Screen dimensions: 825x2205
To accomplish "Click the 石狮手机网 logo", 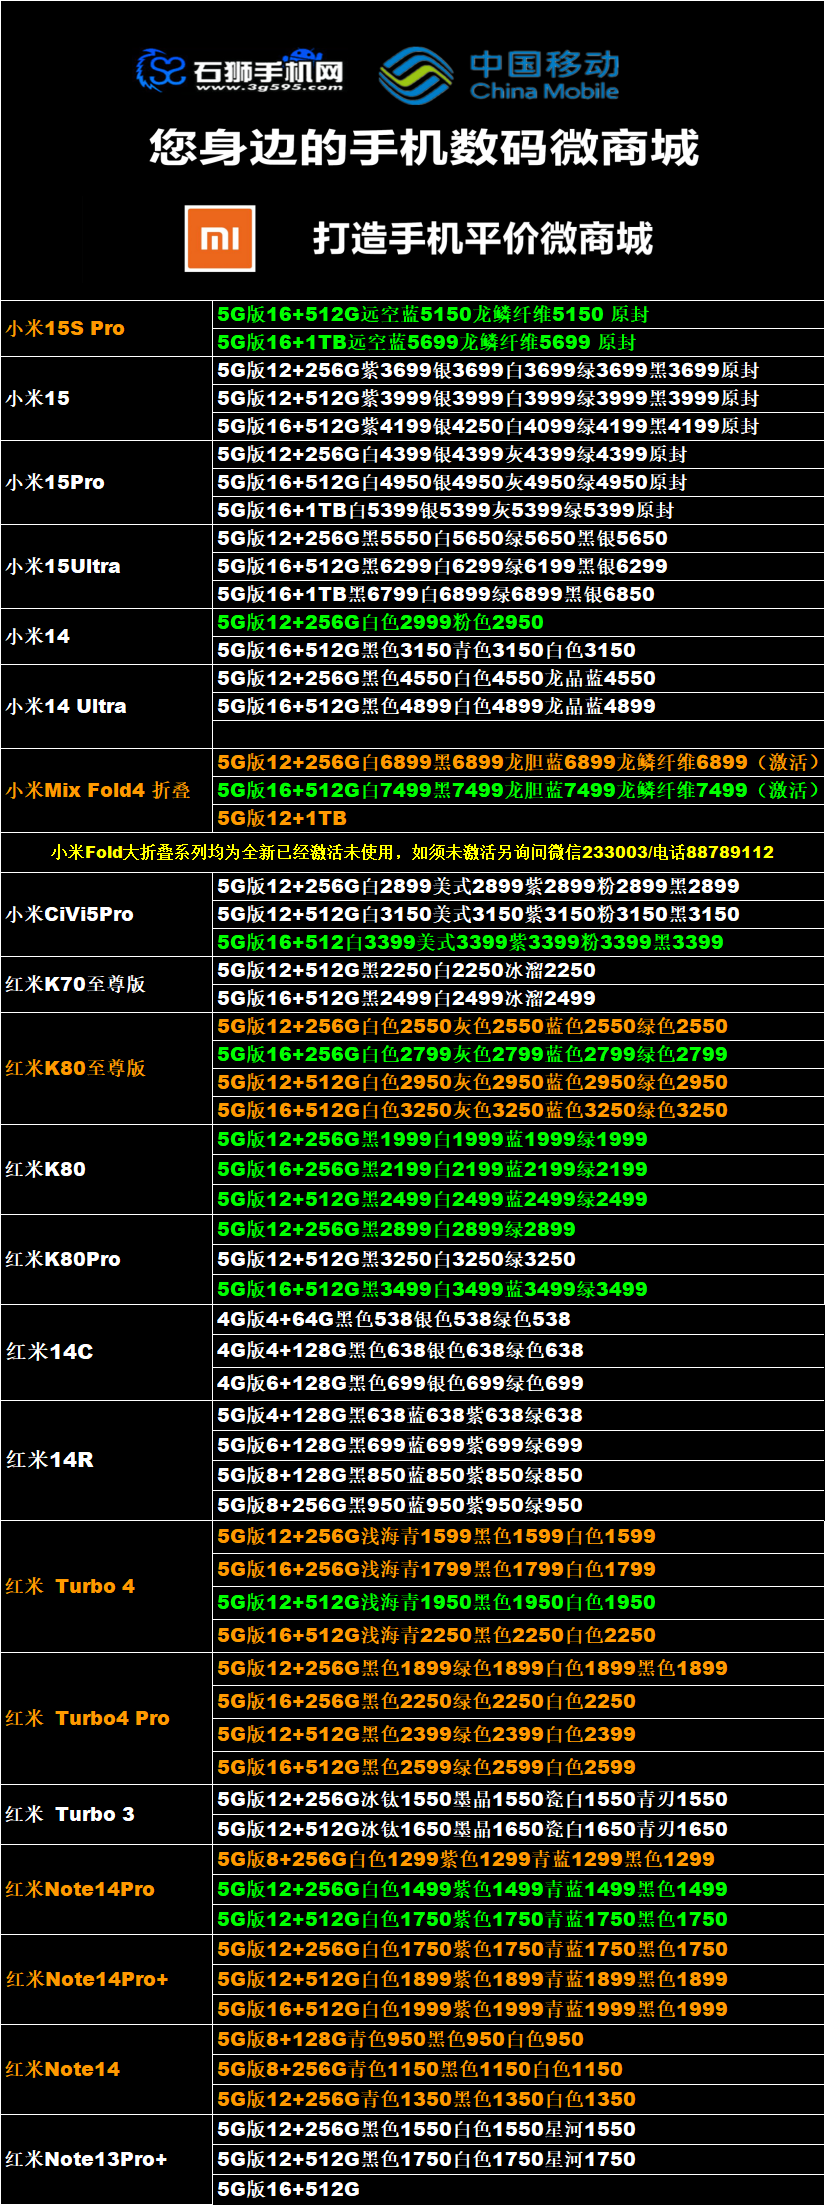I will (240, 70).
